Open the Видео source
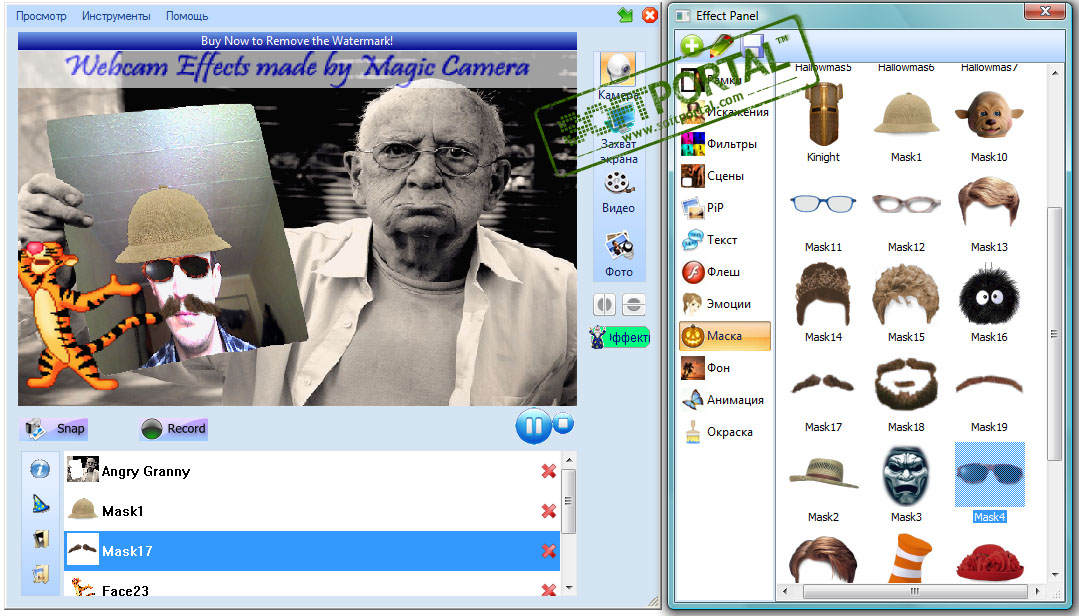1079x616 pixels. click(618, 193)
